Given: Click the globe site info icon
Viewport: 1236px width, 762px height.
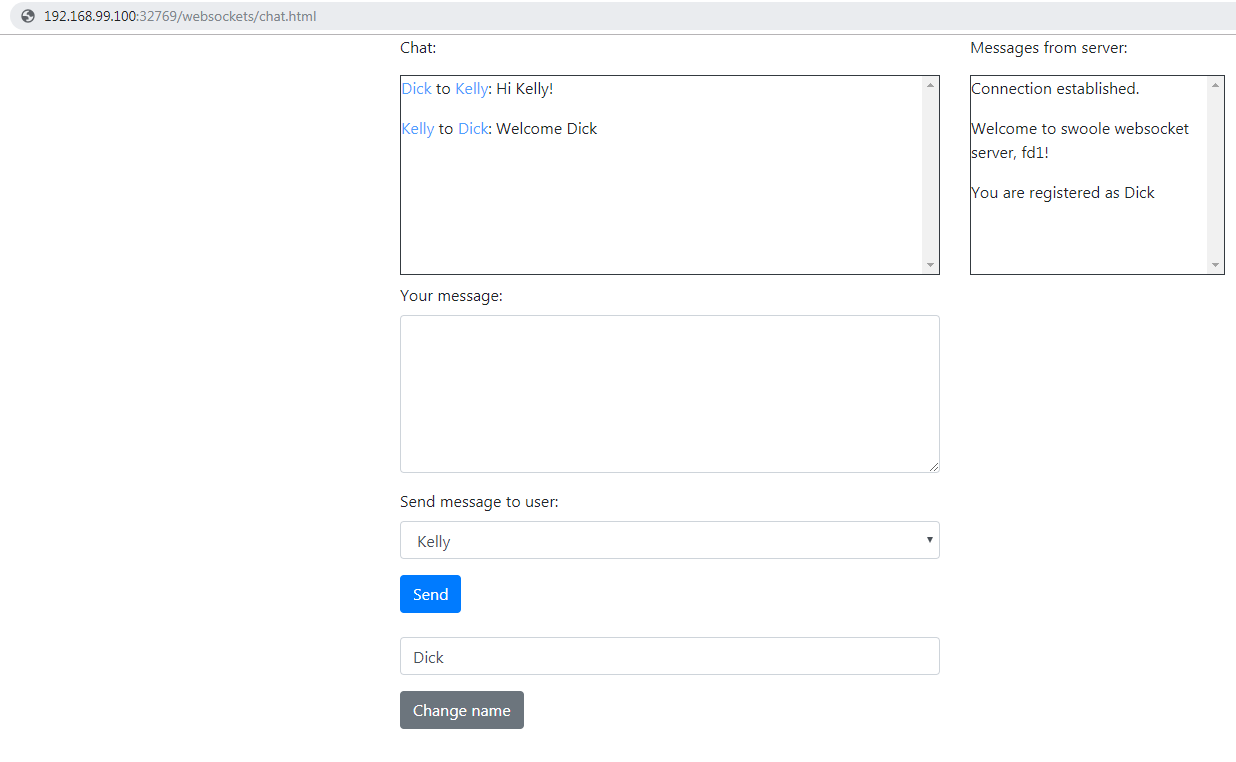Looking at the screenshot, I should click(27, 16).
